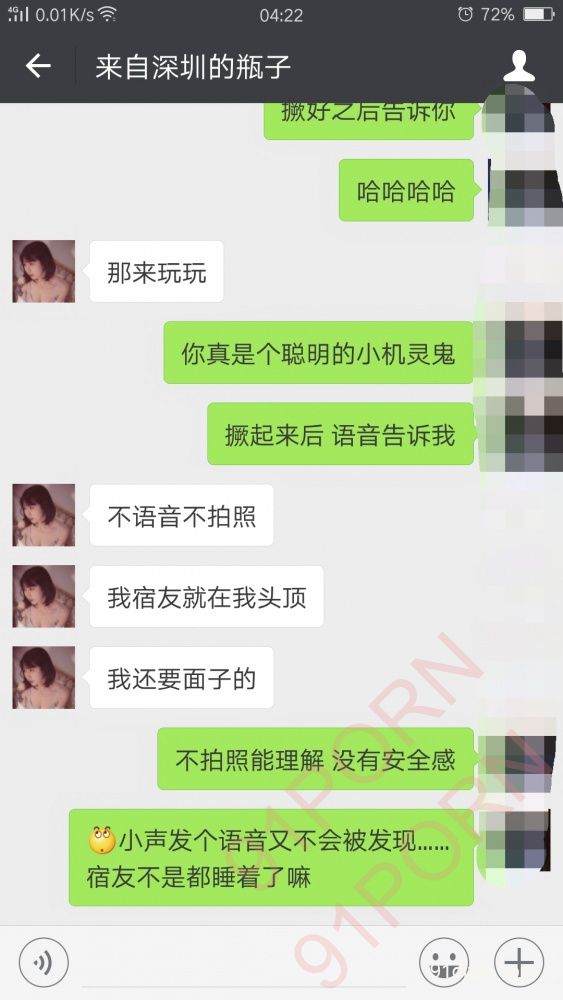The width and height of the screenshot is (563, 1000).
Task: Tap avatar next to 我还要面子的
Action: pos(43,677)
